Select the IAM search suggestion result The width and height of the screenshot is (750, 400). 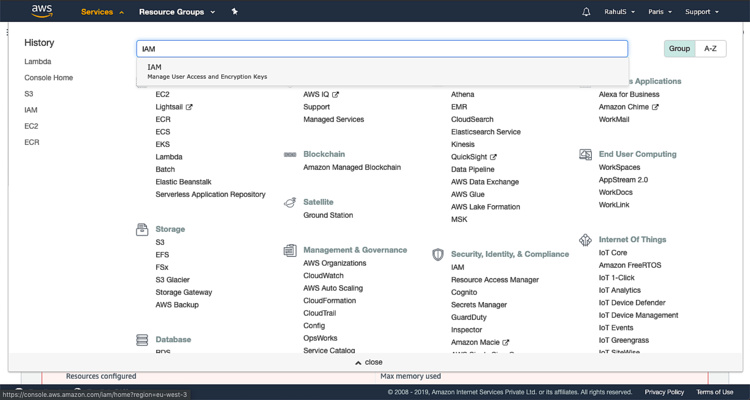pyautogui.click(x=383, y=72)
